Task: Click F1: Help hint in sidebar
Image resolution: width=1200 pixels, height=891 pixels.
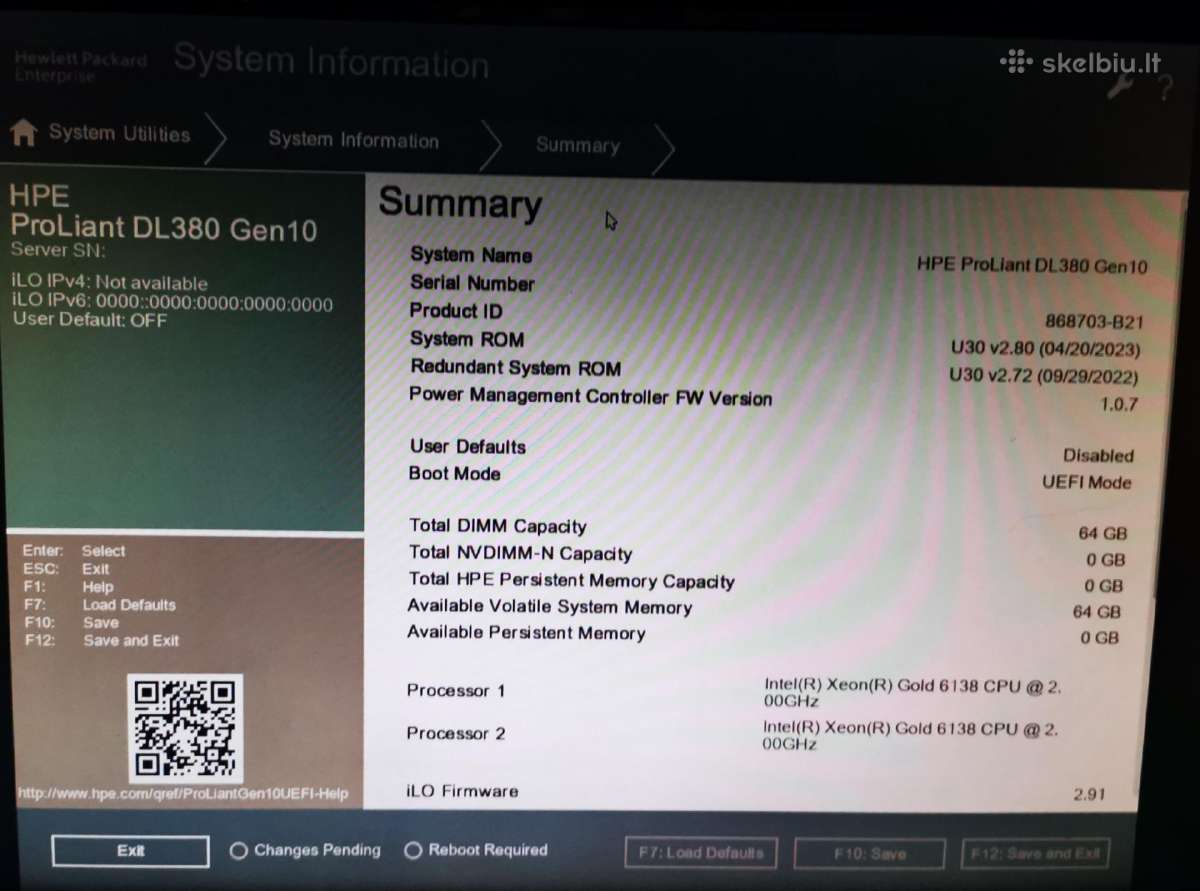Action: [69, 587]
